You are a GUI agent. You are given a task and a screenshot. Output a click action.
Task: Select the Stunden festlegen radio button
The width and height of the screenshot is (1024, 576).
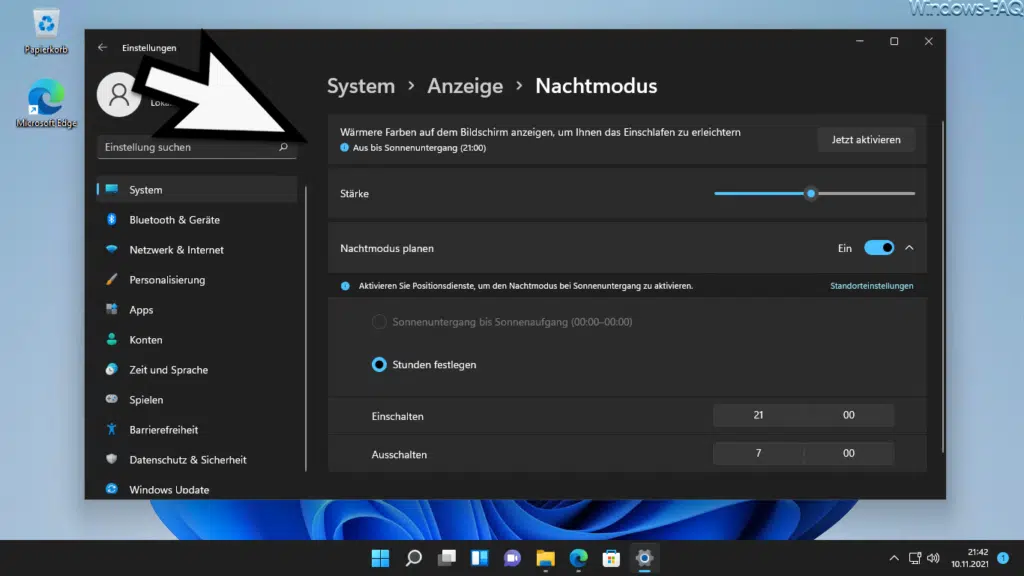[378, 365]
